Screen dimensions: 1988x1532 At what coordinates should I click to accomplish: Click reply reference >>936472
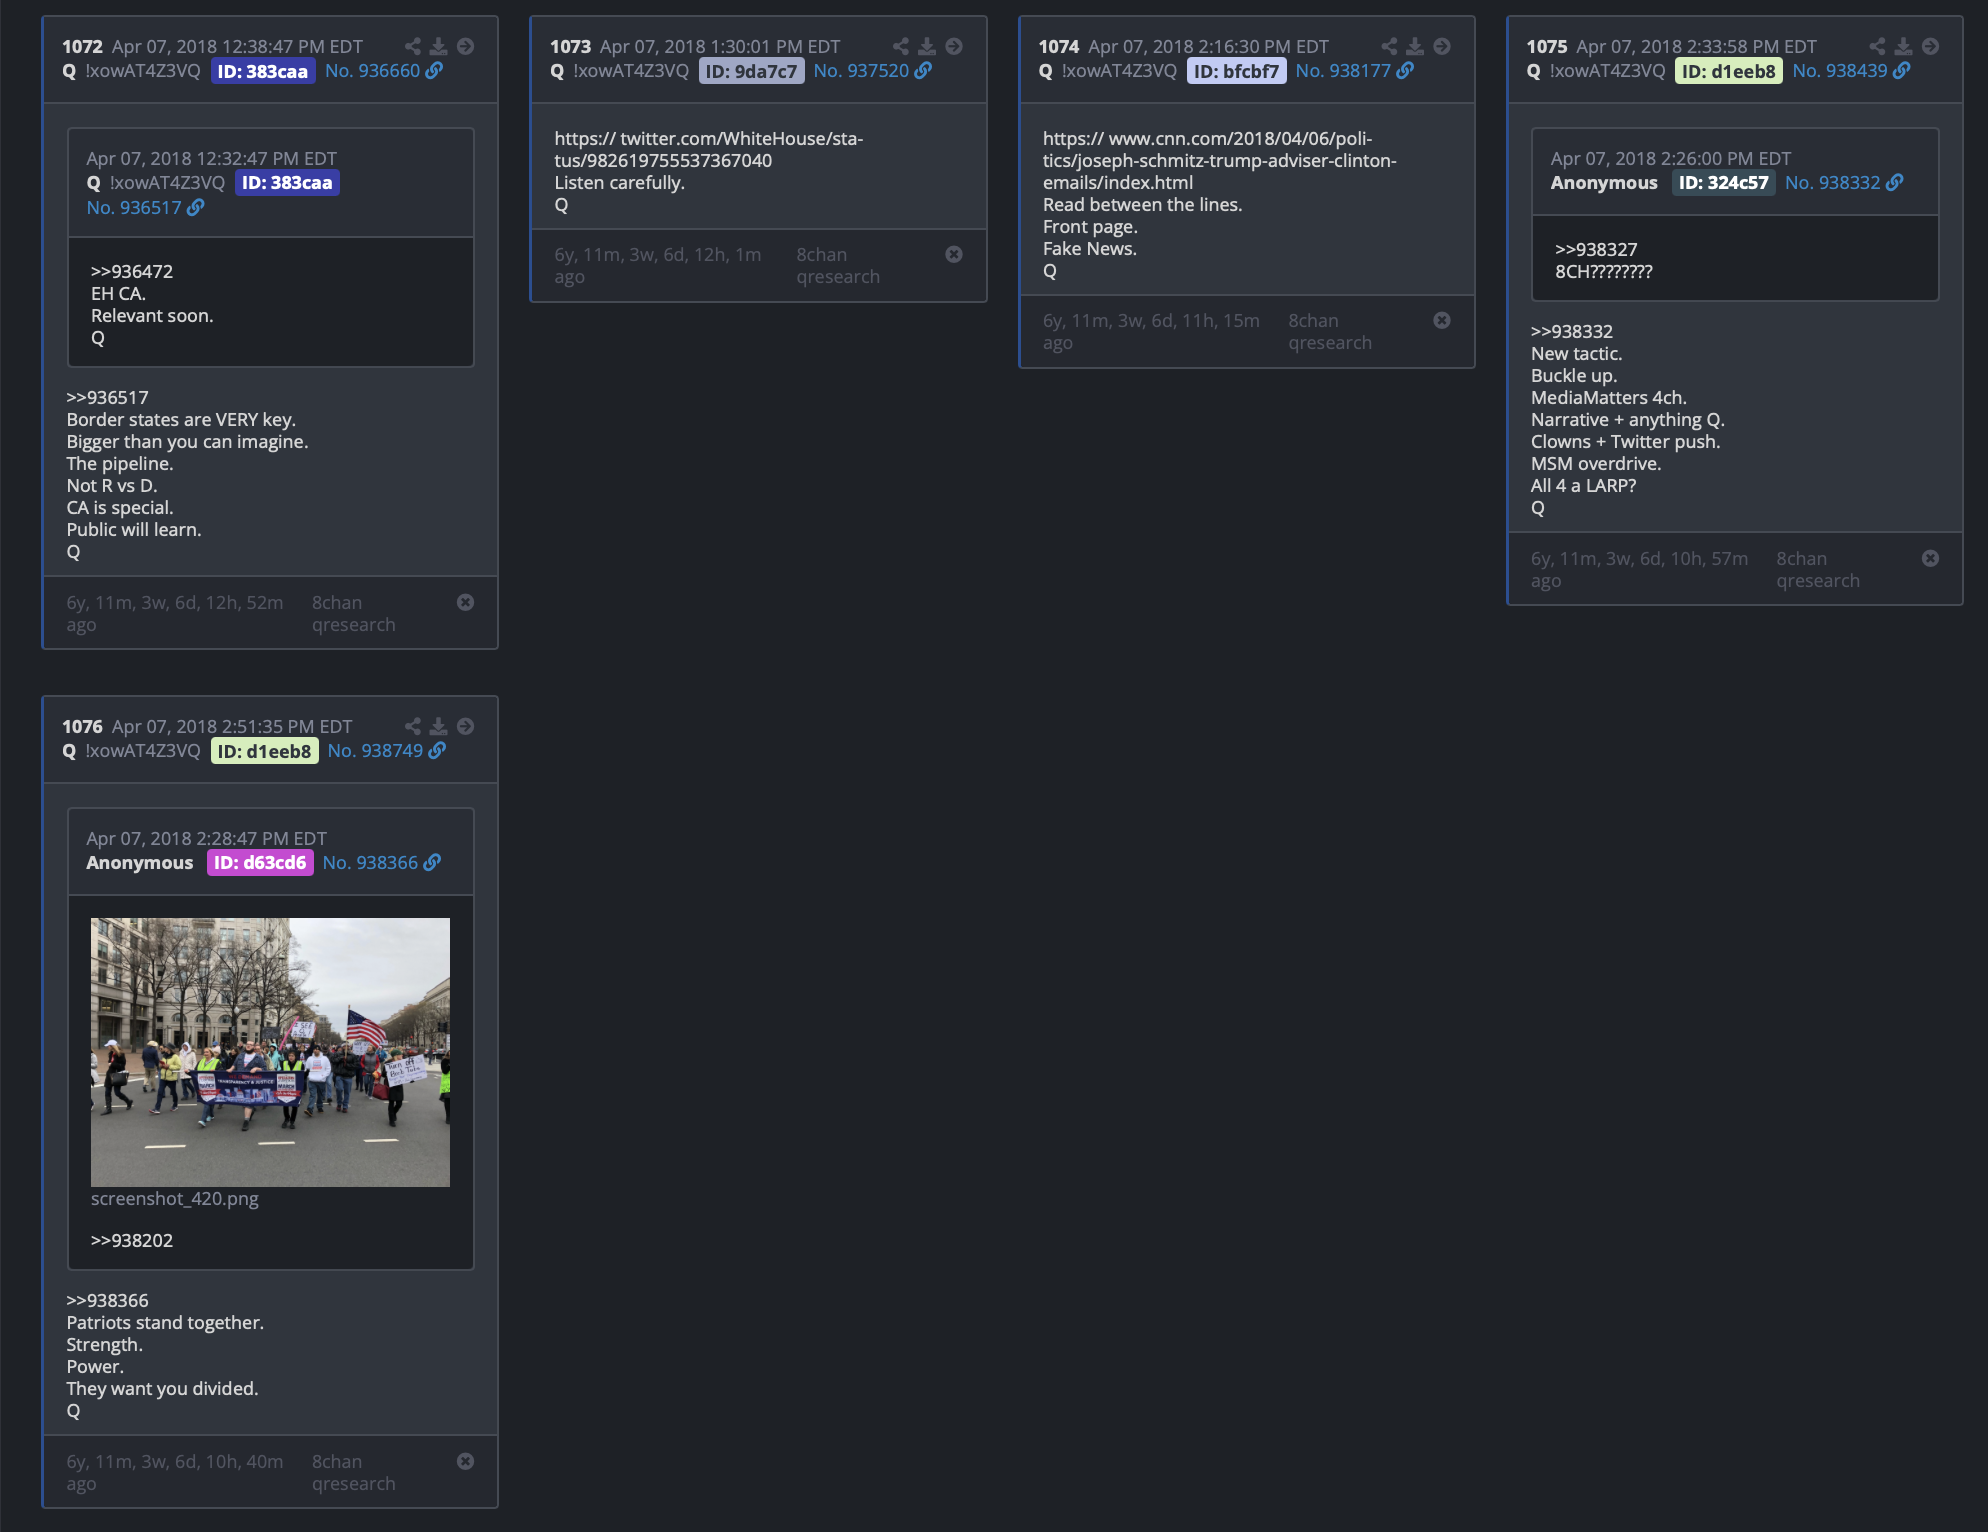pyautogui.click(x=132, y=271)
